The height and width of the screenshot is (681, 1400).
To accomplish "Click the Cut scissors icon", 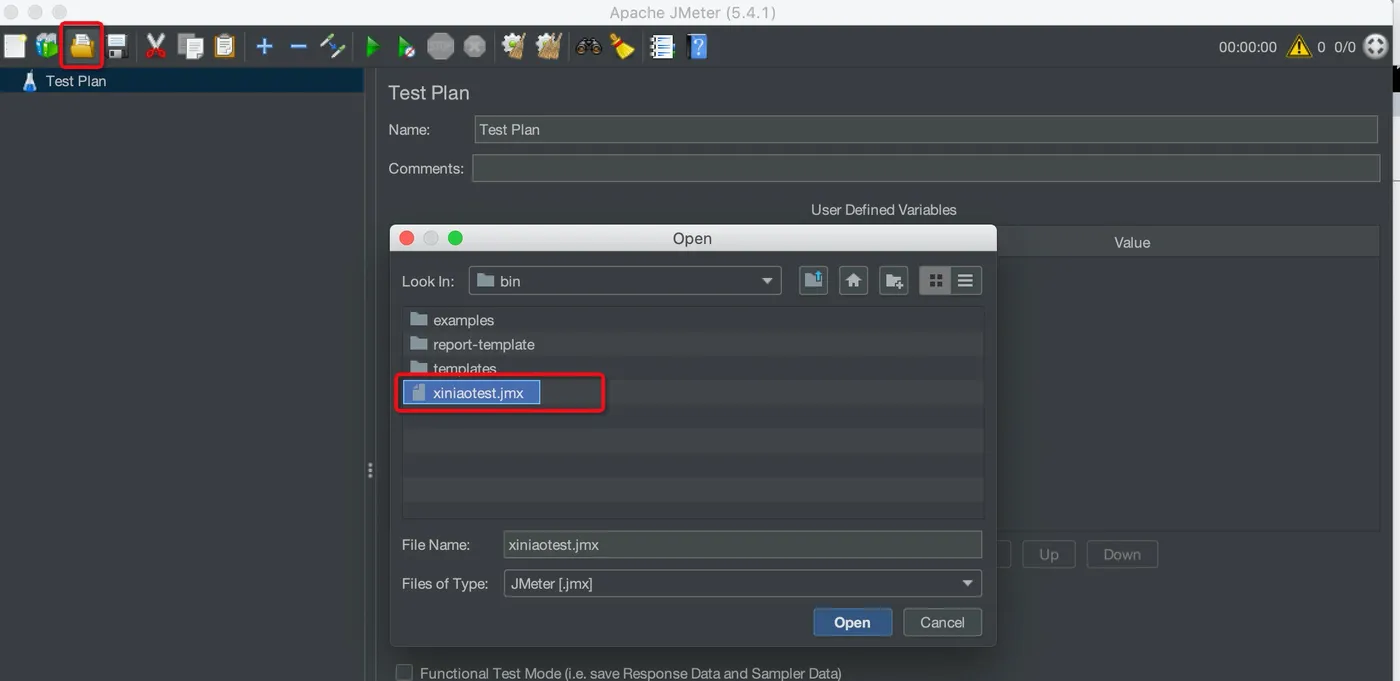I will tap(156, 46).
